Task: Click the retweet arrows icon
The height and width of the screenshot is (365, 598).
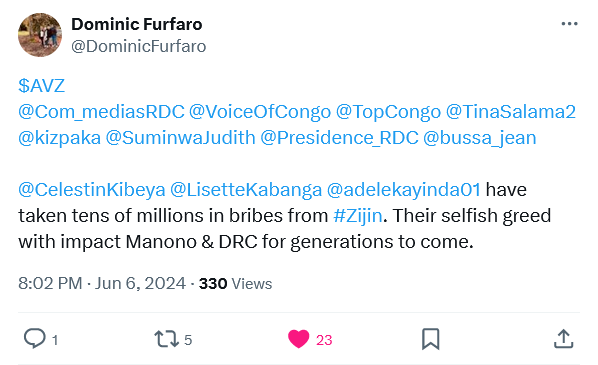Action: pyautogui.click(x=167, y=339)
